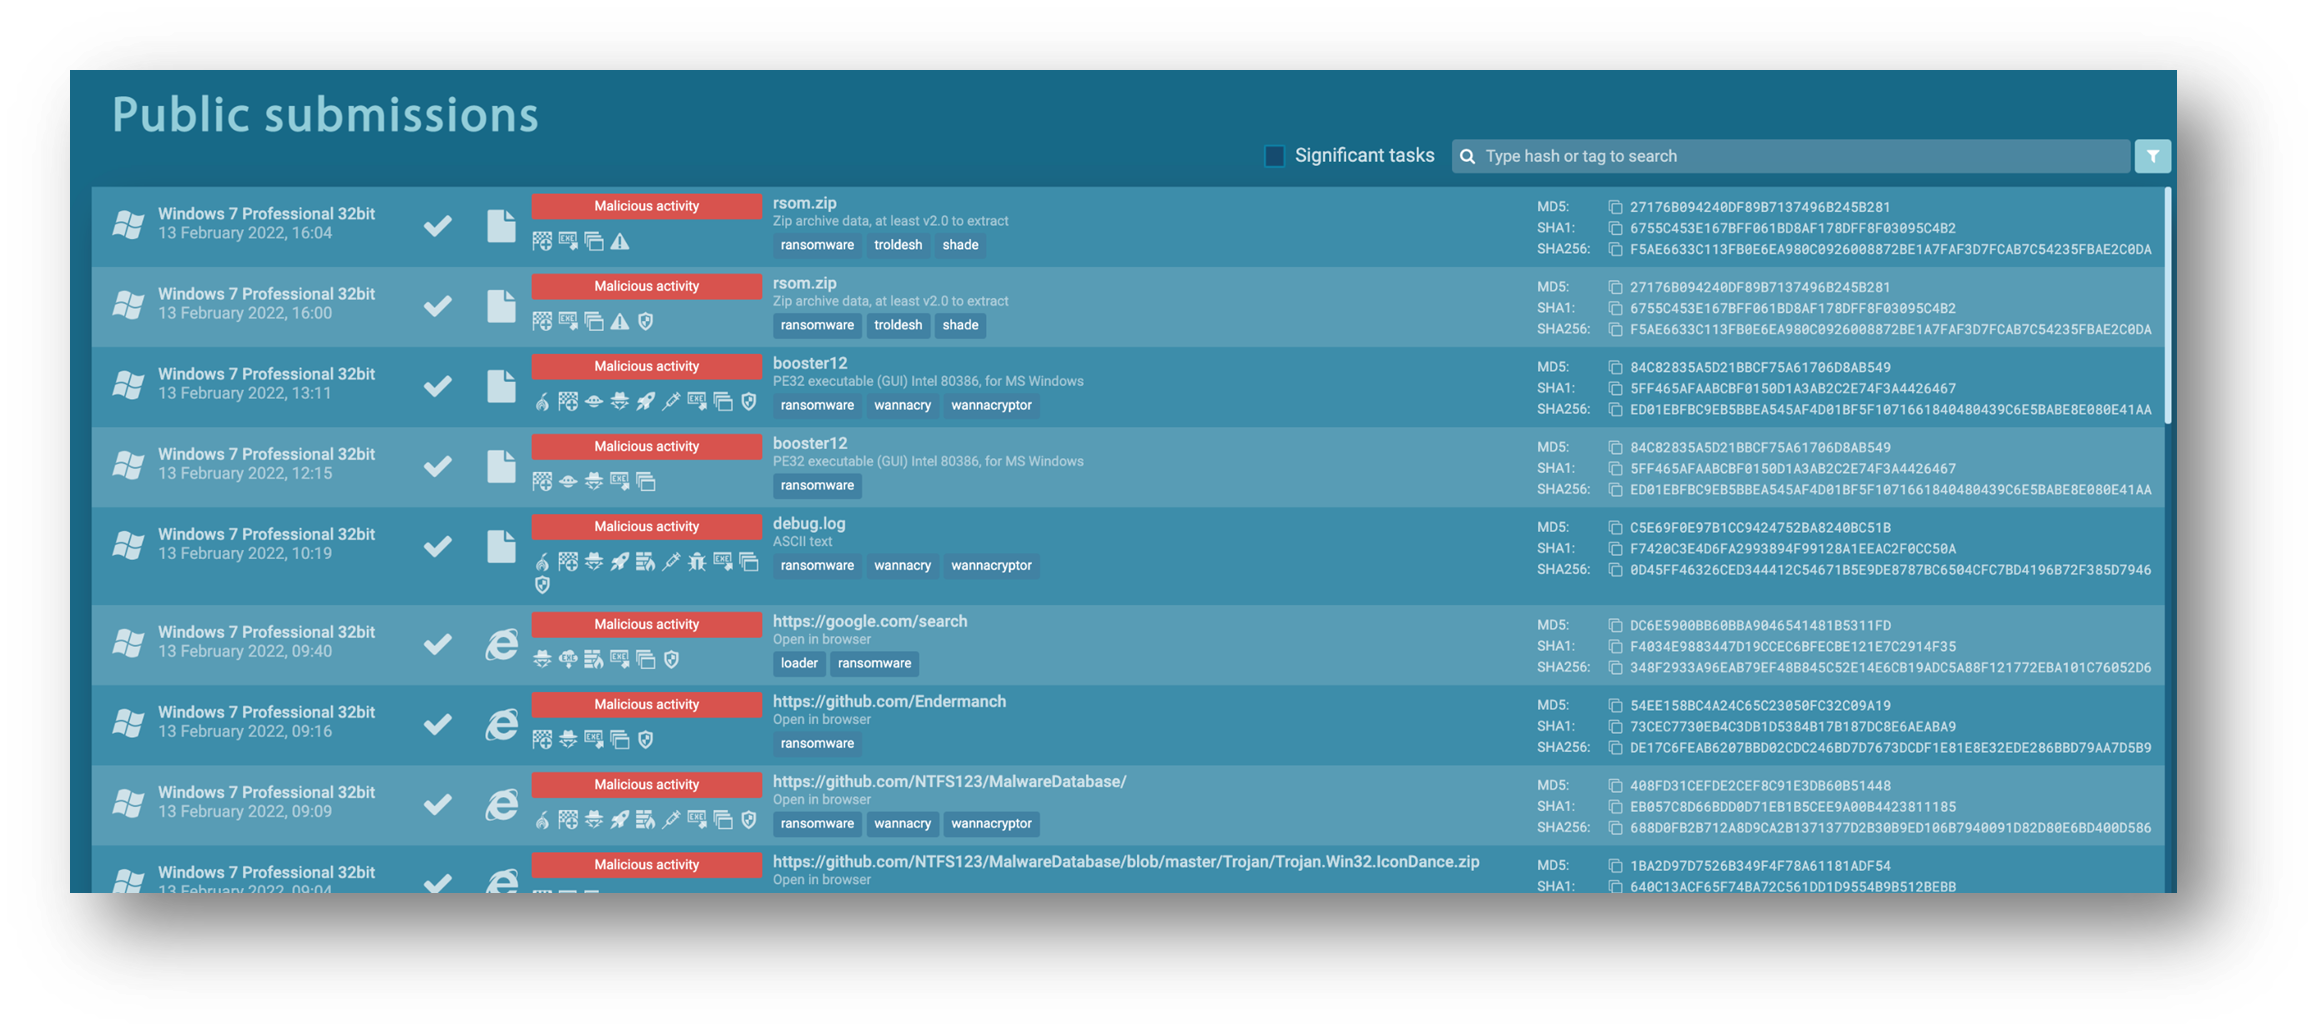The height and width of the screenshot is (1035, 2319).
Task: Select the troldesh tag on 16:04 rsom.zip
Action: (x=898, y=245)
